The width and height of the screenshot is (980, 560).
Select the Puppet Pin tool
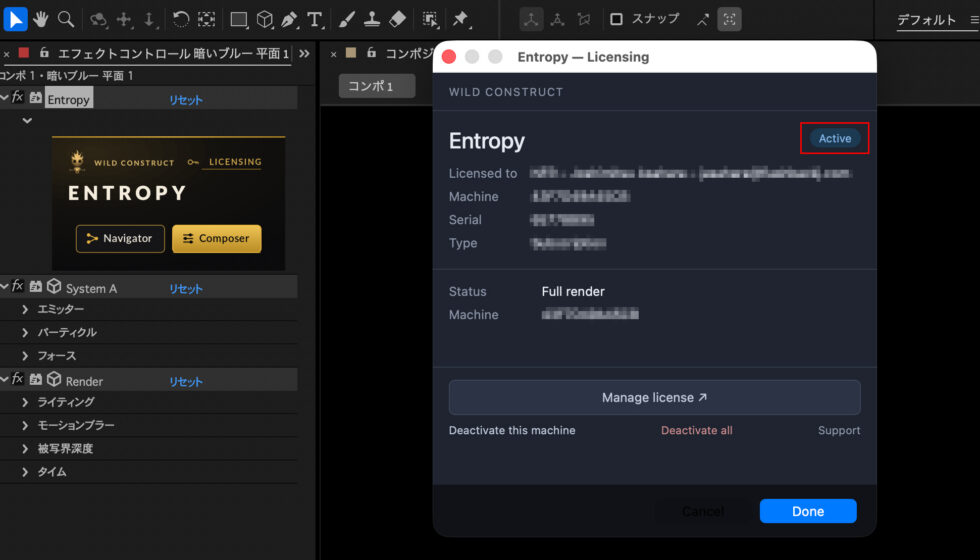(461, 19)
